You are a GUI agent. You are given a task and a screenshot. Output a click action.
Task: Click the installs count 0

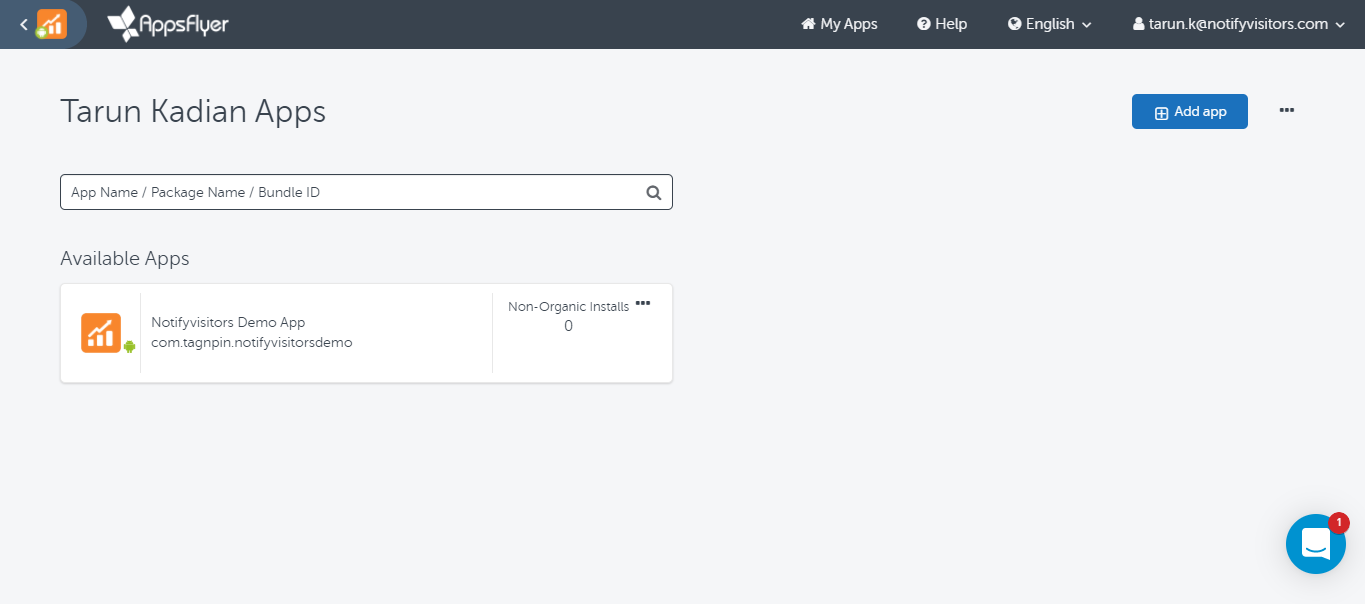click(569, 326)
